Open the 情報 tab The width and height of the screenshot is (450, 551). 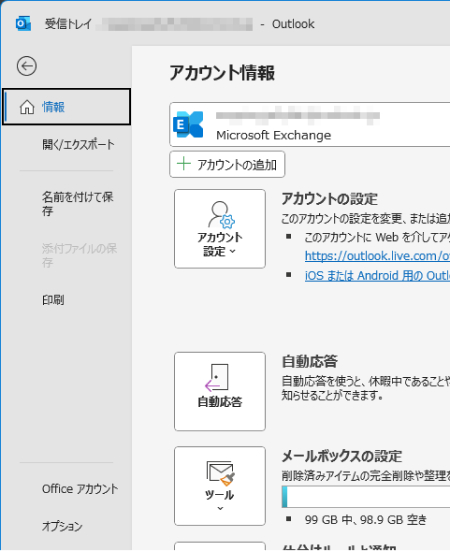click(x=66, y=107)
